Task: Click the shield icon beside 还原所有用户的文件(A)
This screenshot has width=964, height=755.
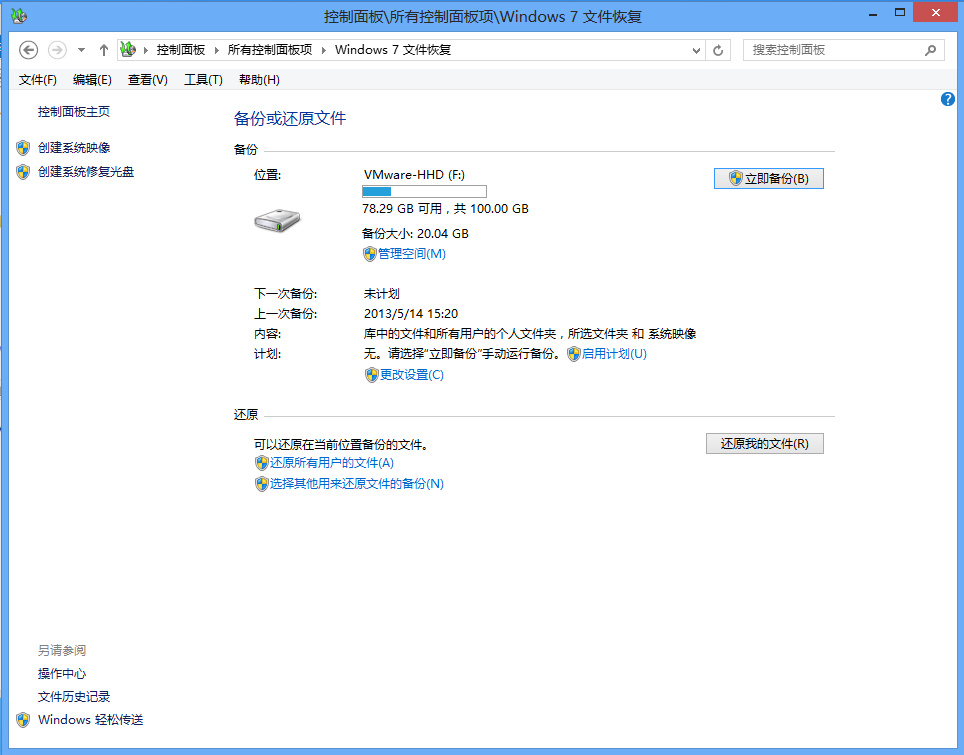Action: (261, 463)
